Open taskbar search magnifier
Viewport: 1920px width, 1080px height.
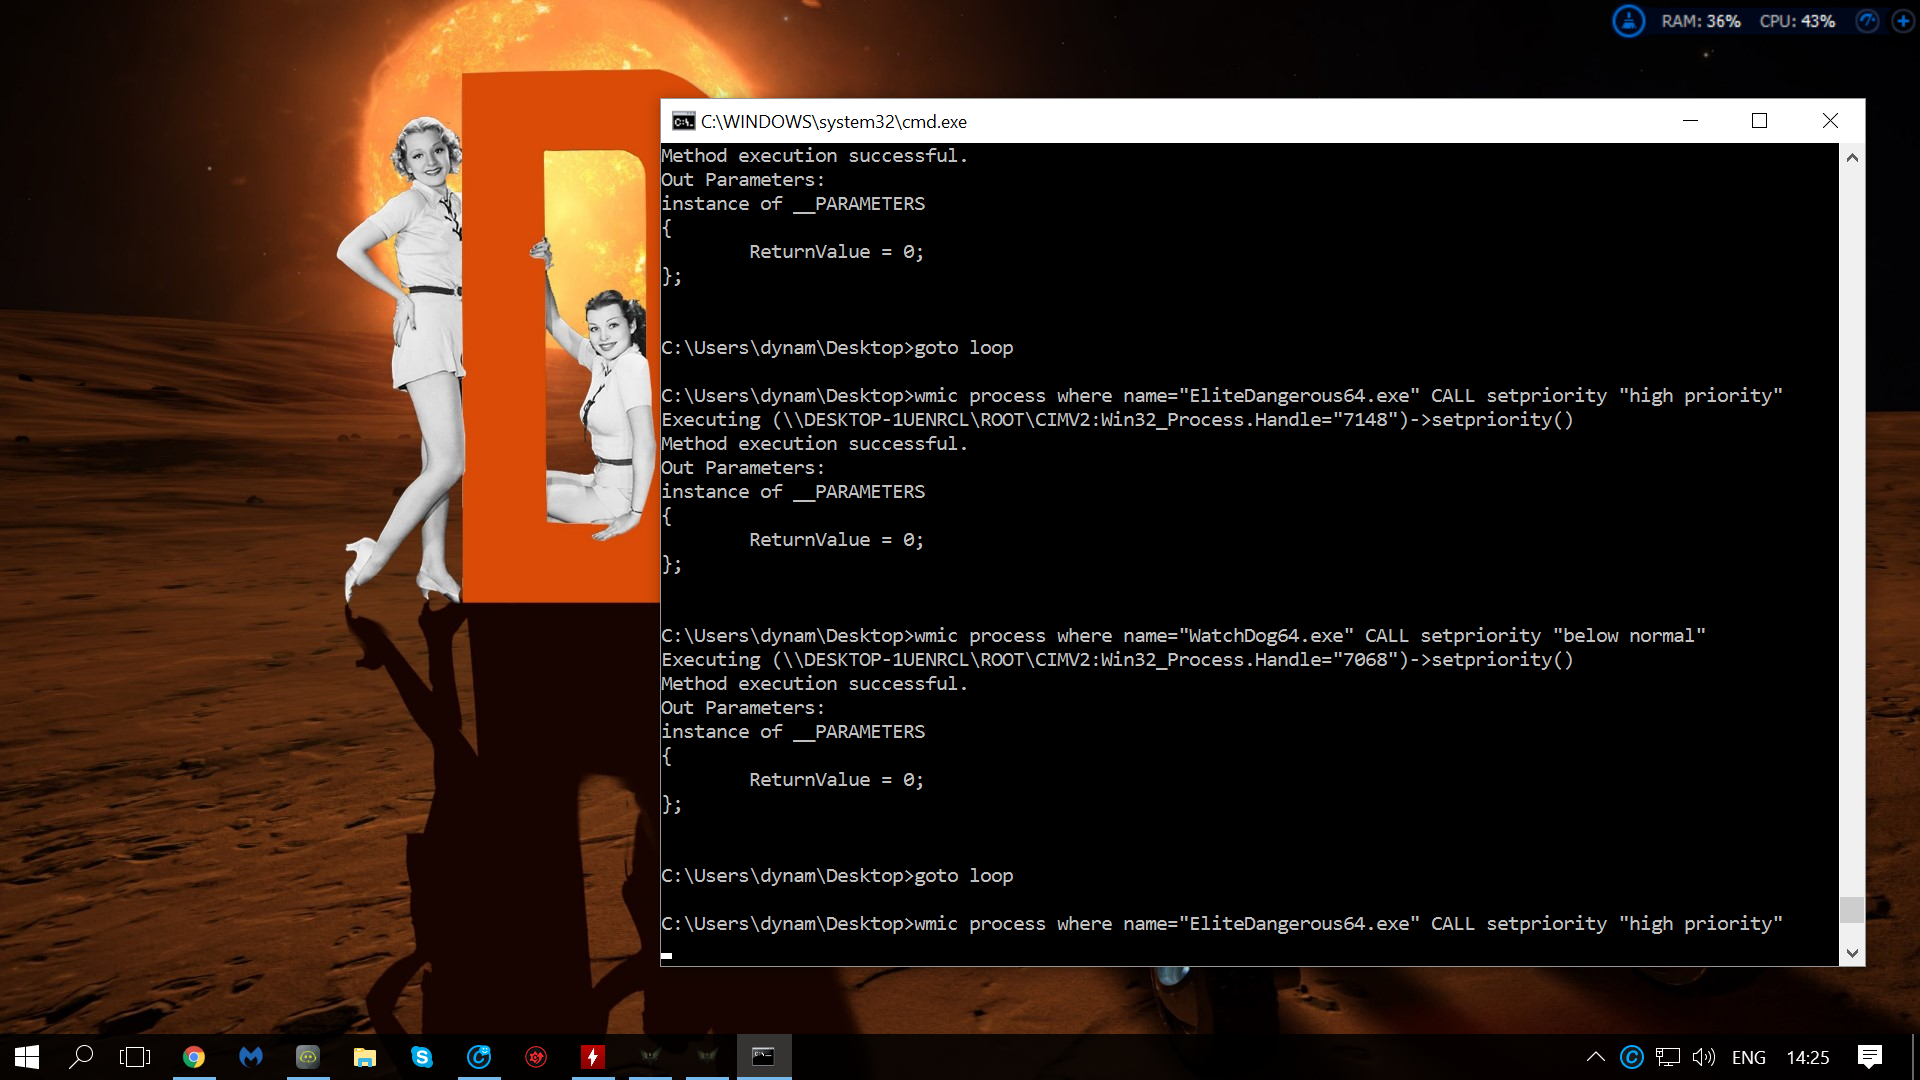[x=81, y=1057]
